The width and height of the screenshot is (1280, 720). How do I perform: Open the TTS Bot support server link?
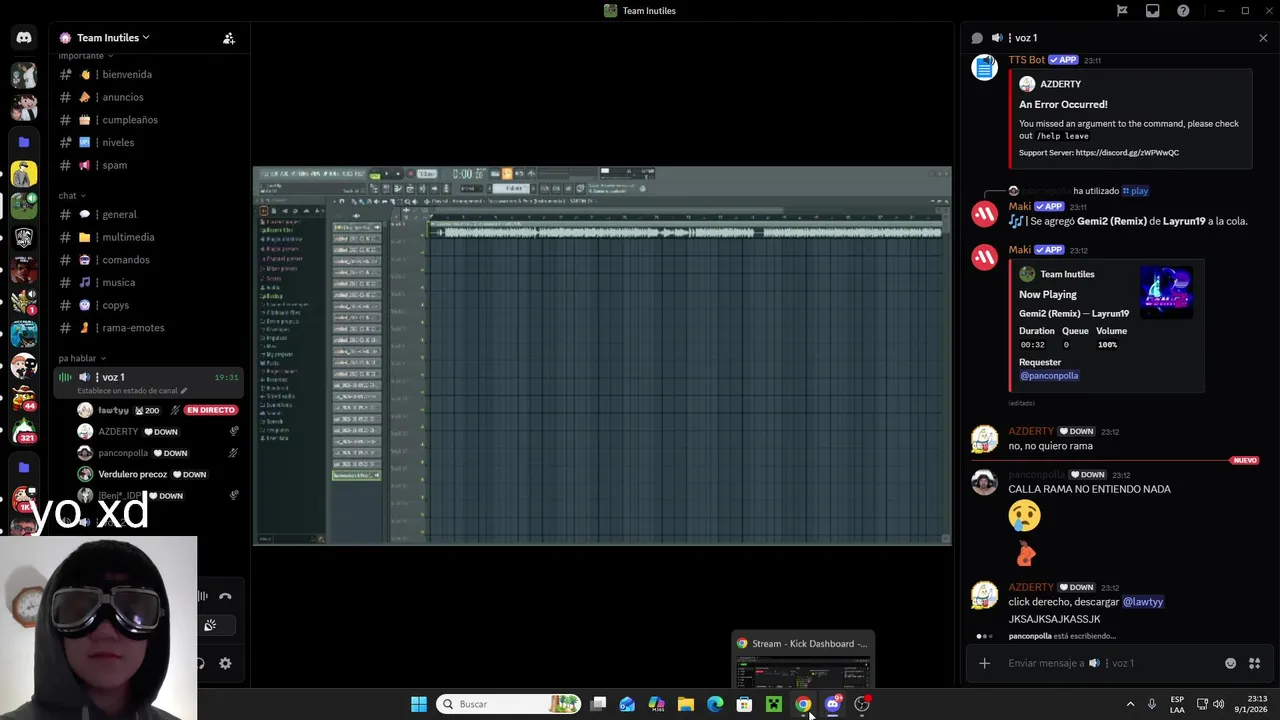click(1127, 153)
